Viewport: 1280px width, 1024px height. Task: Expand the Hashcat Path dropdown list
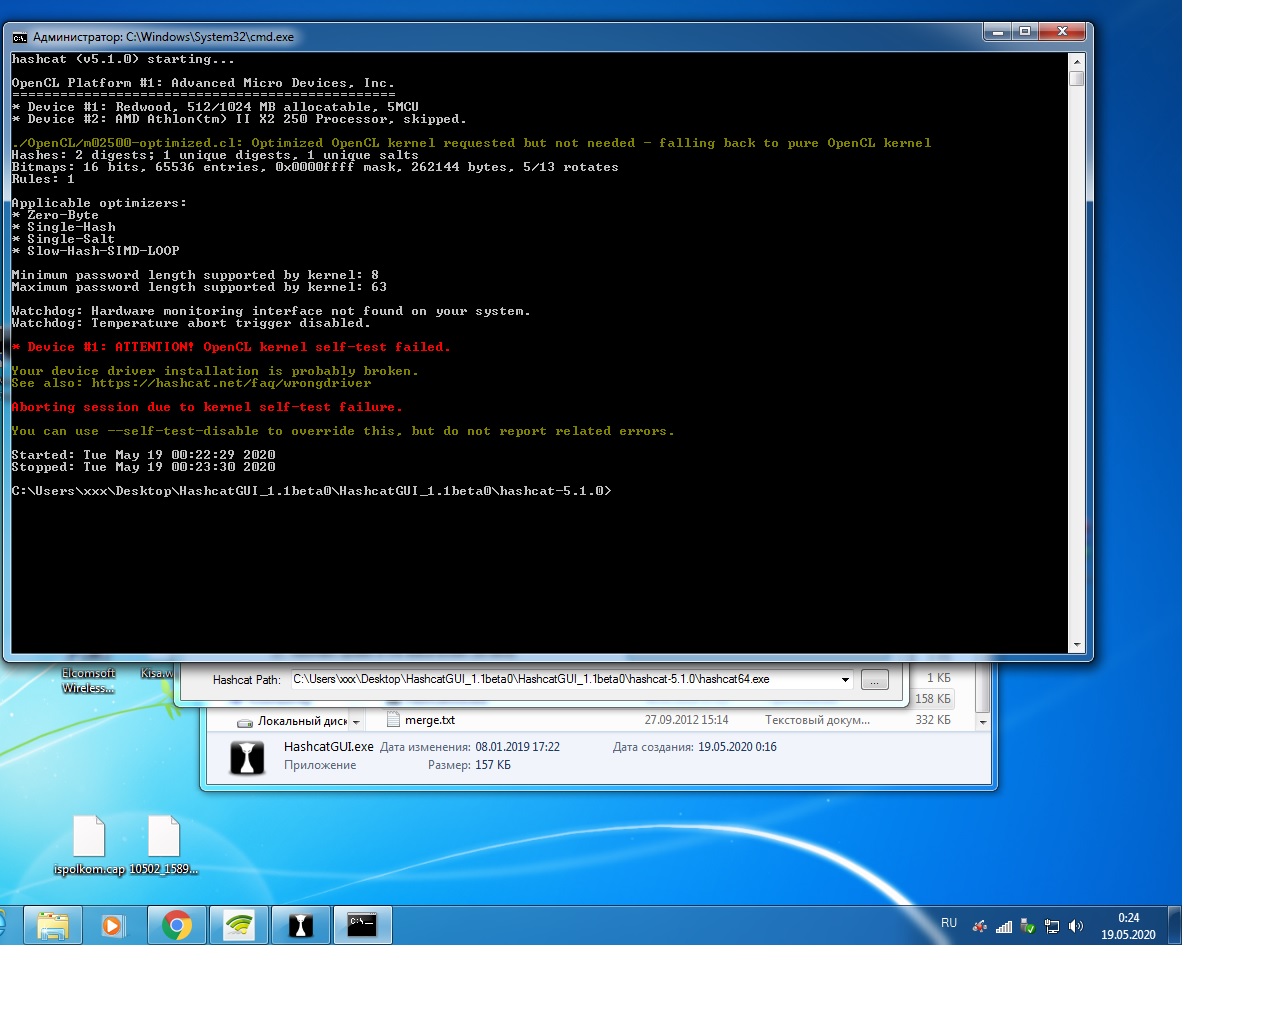845,680
